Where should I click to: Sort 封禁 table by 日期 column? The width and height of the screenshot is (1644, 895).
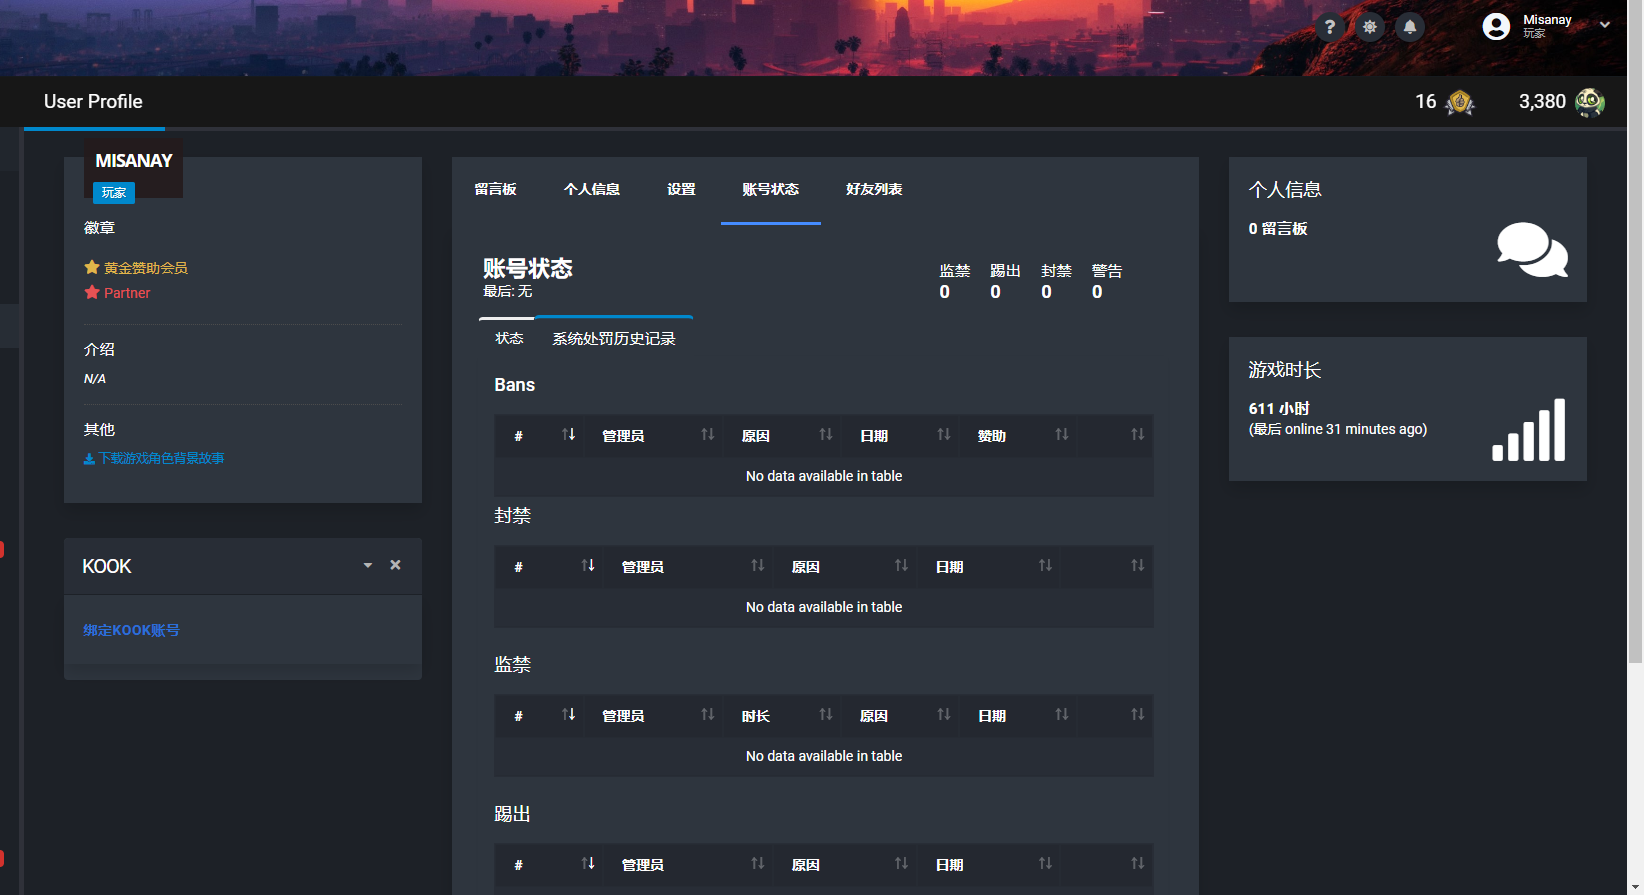click(x=988, y=566)
